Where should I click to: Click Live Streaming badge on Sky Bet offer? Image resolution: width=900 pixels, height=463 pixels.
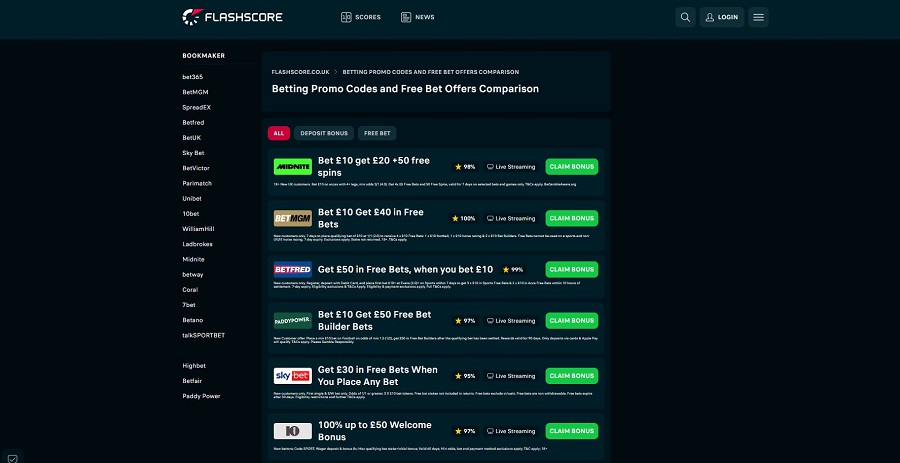tap(511, 376)
